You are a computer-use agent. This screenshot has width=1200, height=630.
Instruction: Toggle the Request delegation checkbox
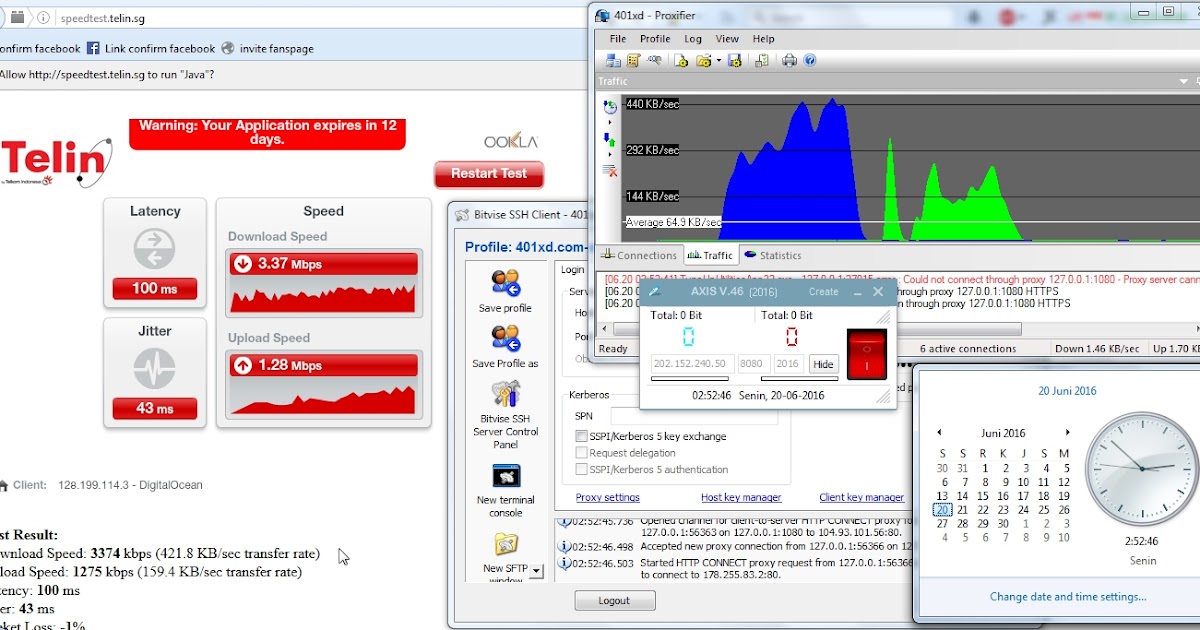(581, 453)
